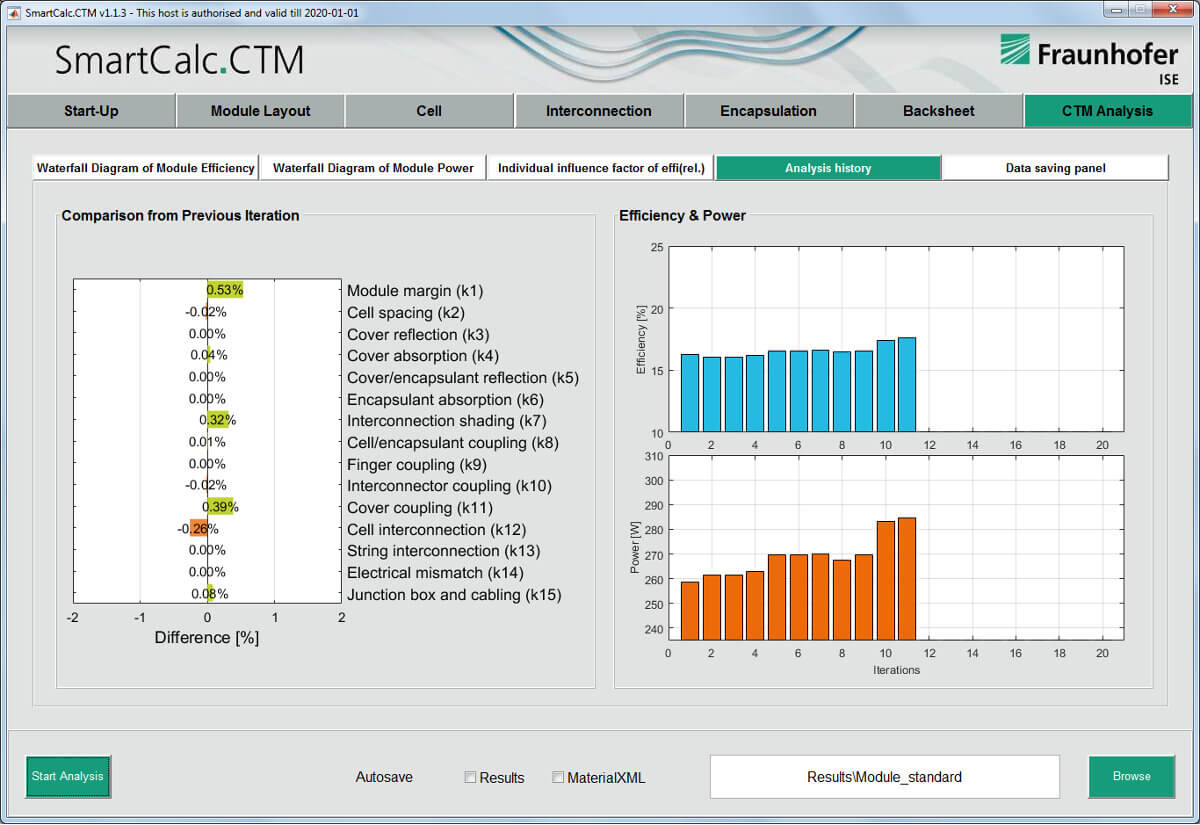Show Waterfall Diagram of Module Power
This screenshot has height=825, width=1200.
(x=373, y=168)
